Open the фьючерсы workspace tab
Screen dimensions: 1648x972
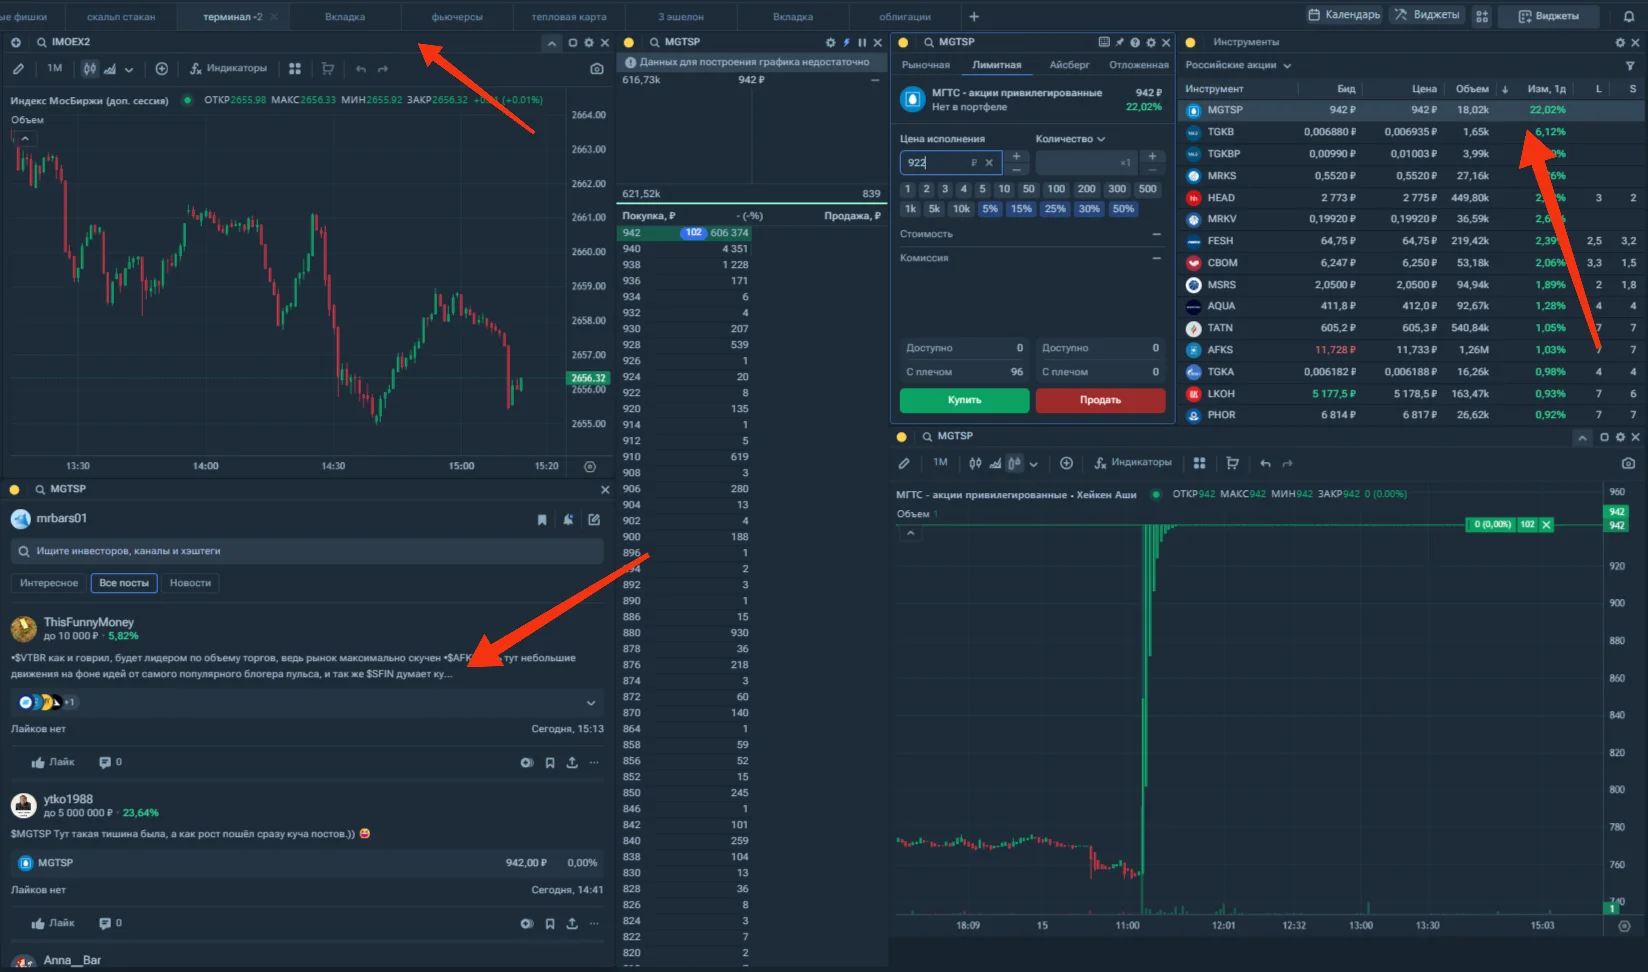tap(457, 17)
